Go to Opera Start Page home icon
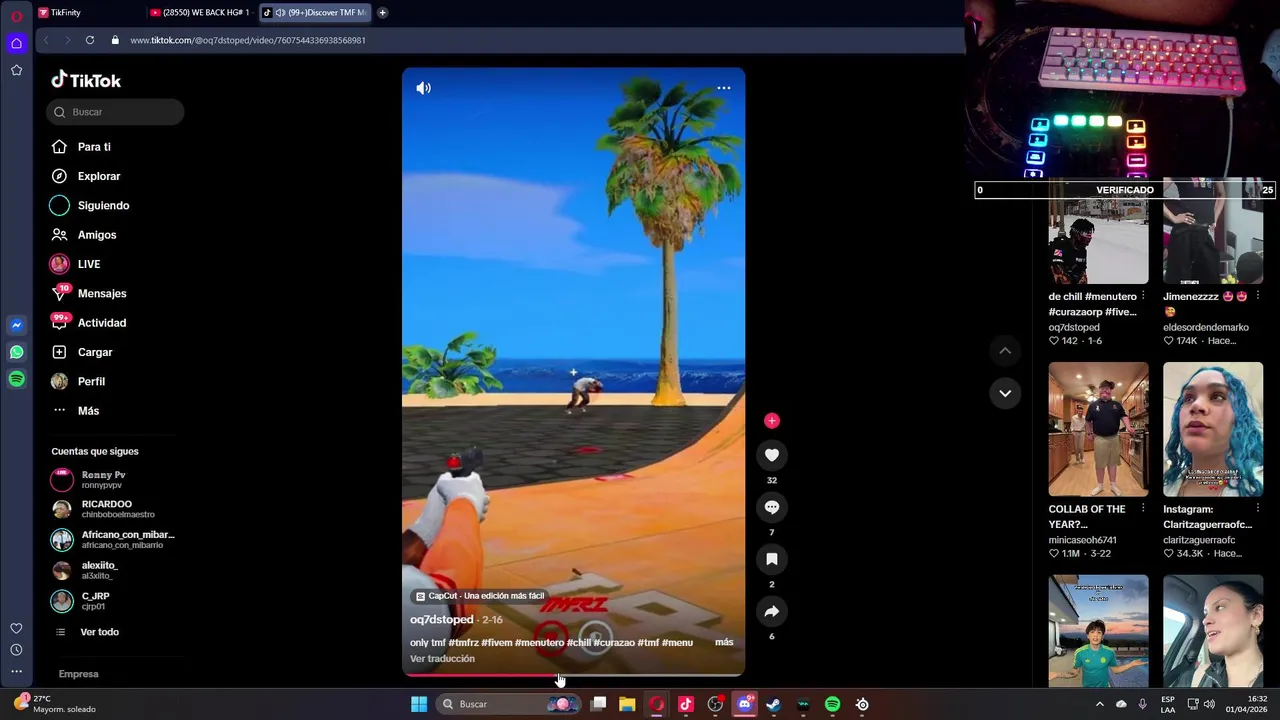Image resolution: width=1280 pixels, height=720 pixels. coord(16,43)
